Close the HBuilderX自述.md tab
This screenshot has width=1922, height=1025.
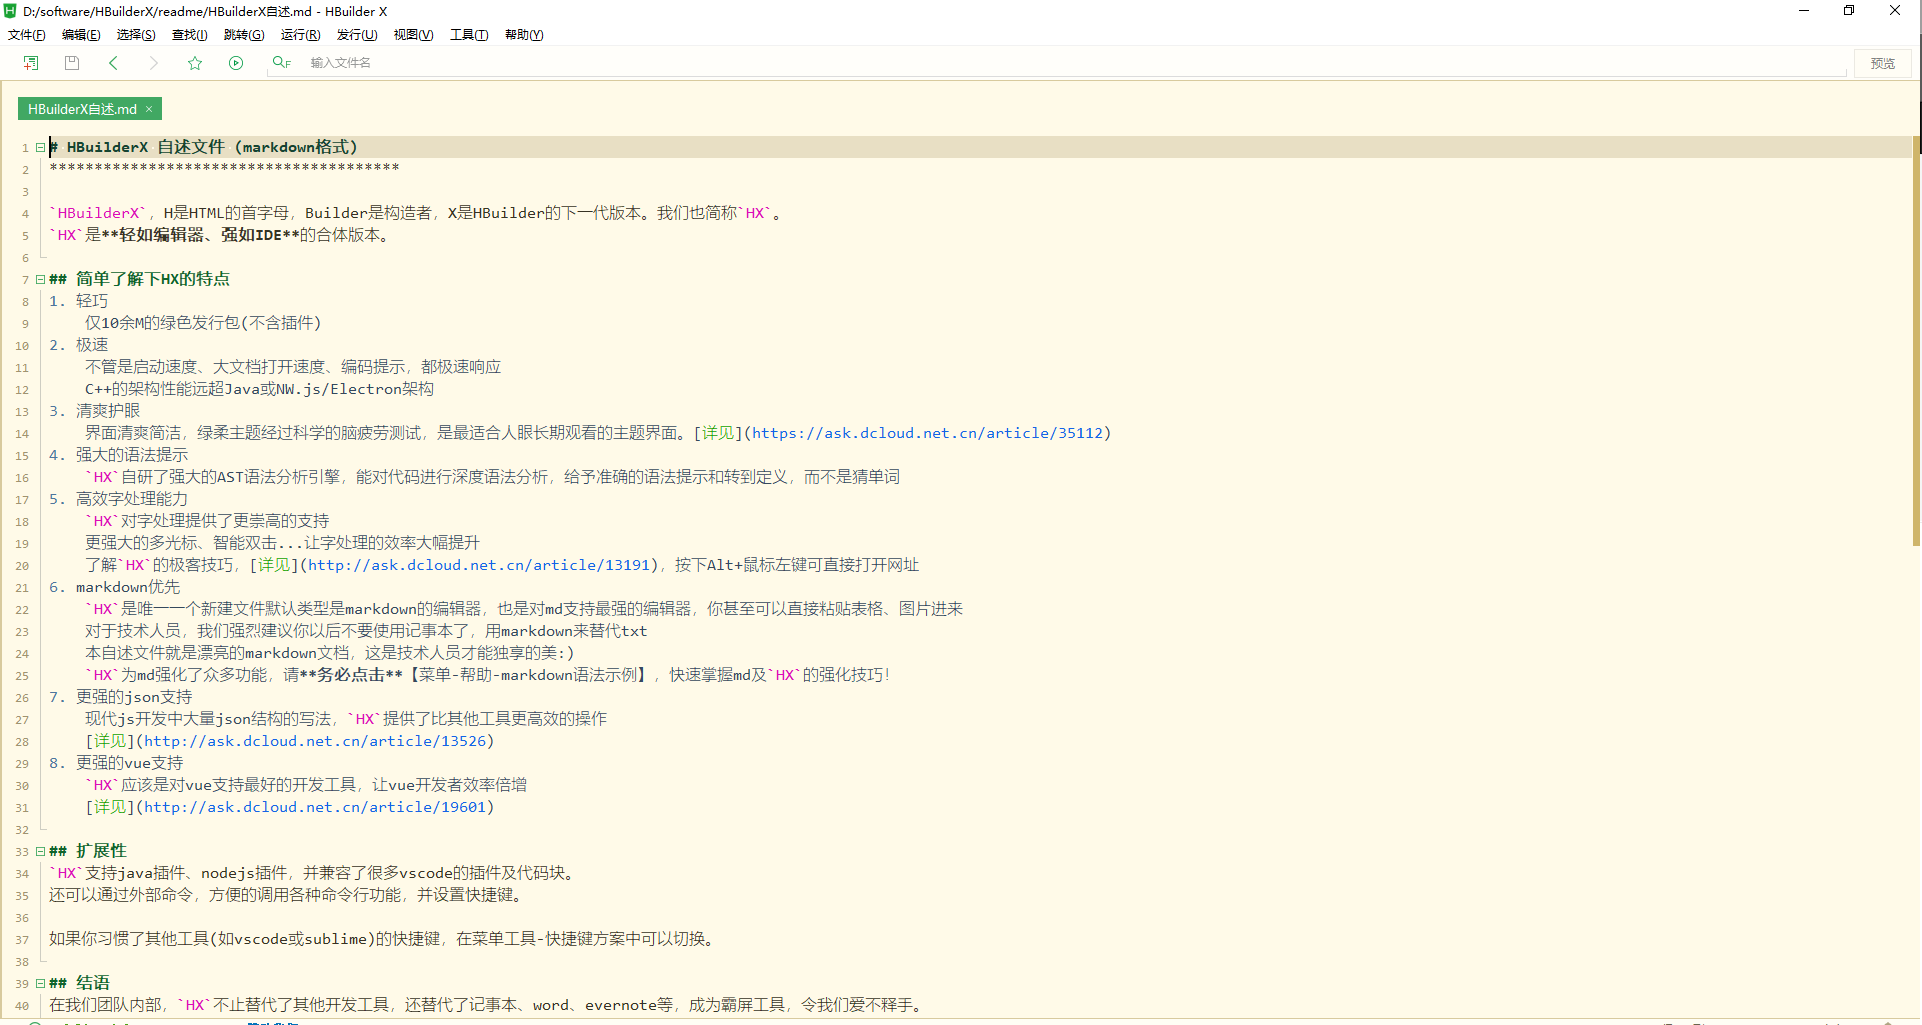(149, 109)
